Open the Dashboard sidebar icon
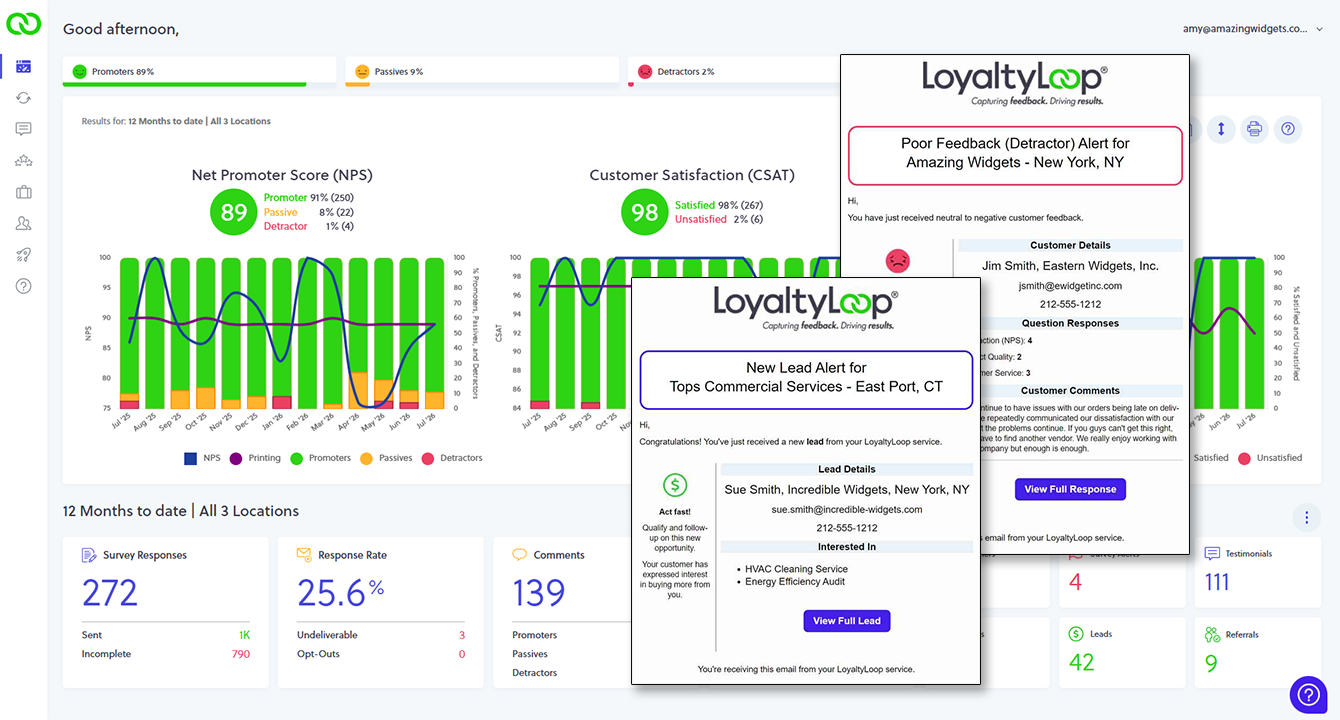The width and height of the screenshot is (1340, 720). coord(23,67)
